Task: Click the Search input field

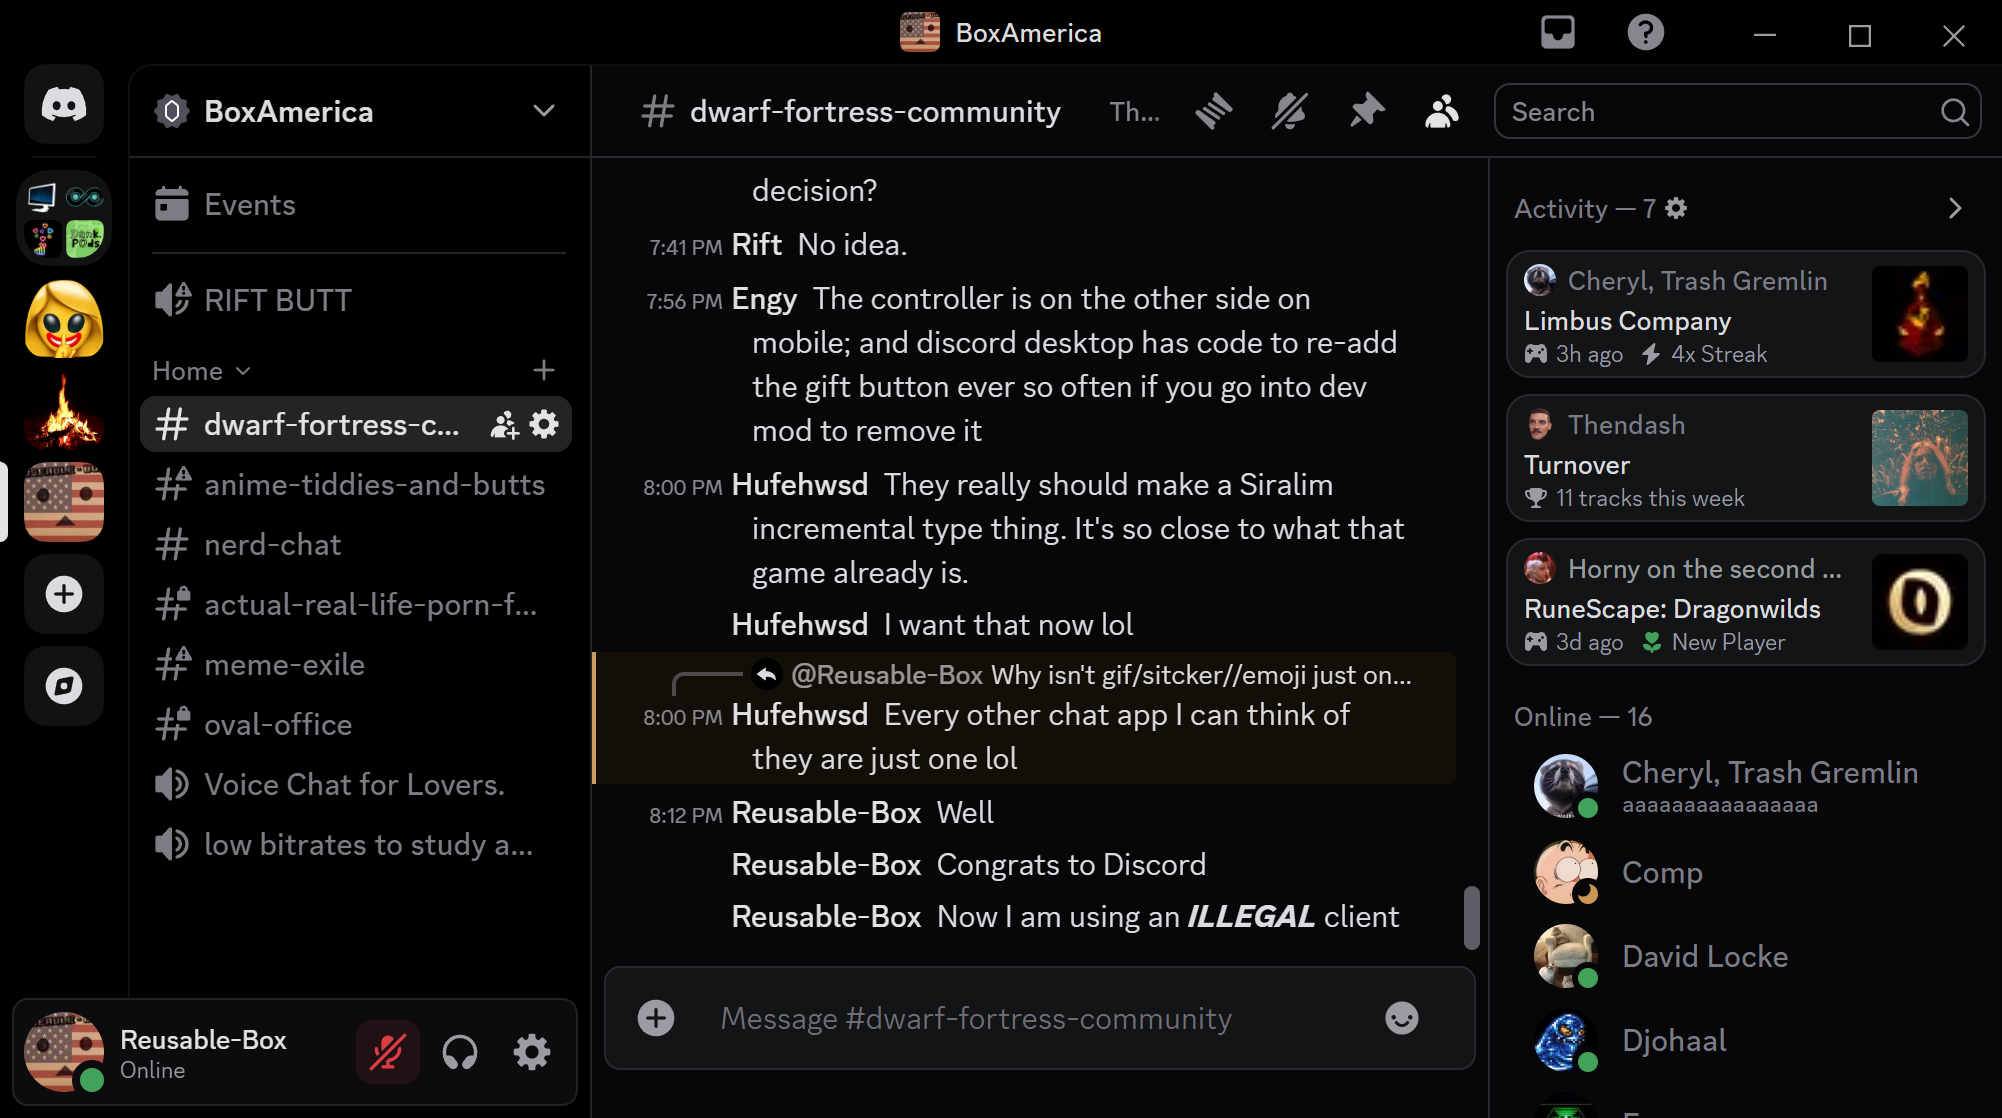Action: click(x=1736, y=112)
